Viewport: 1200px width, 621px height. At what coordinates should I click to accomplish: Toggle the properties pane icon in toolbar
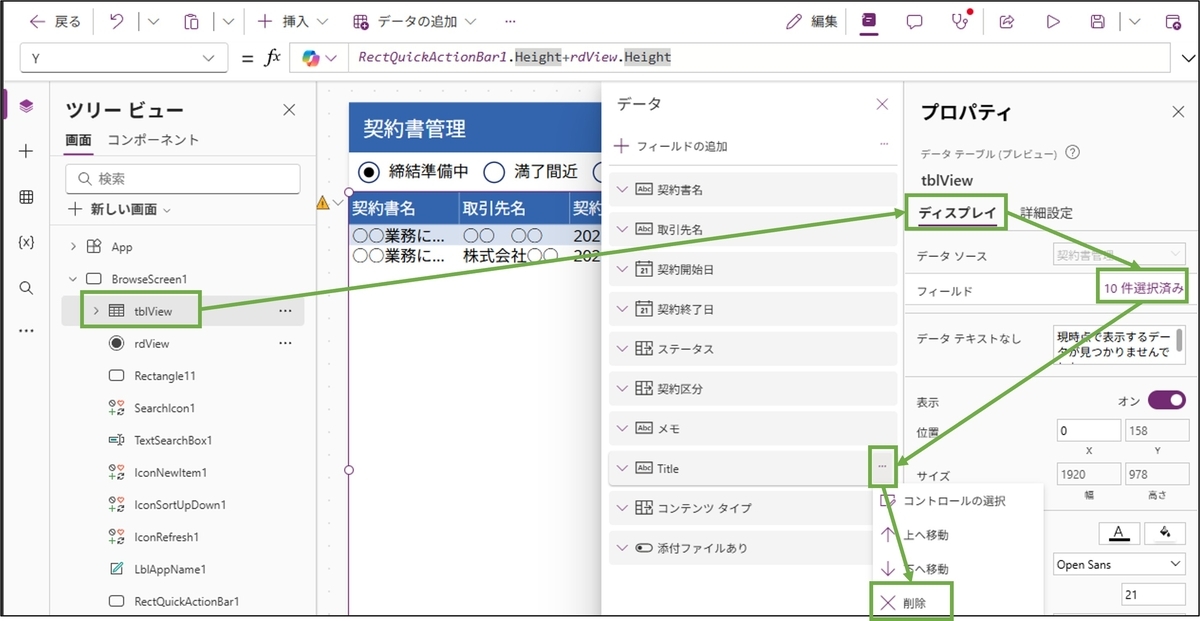click(870, 21)
